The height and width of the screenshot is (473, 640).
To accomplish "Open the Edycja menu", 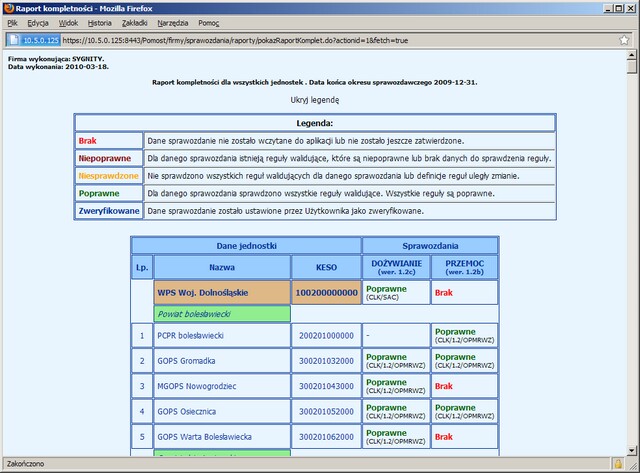I will pos(39,22).
